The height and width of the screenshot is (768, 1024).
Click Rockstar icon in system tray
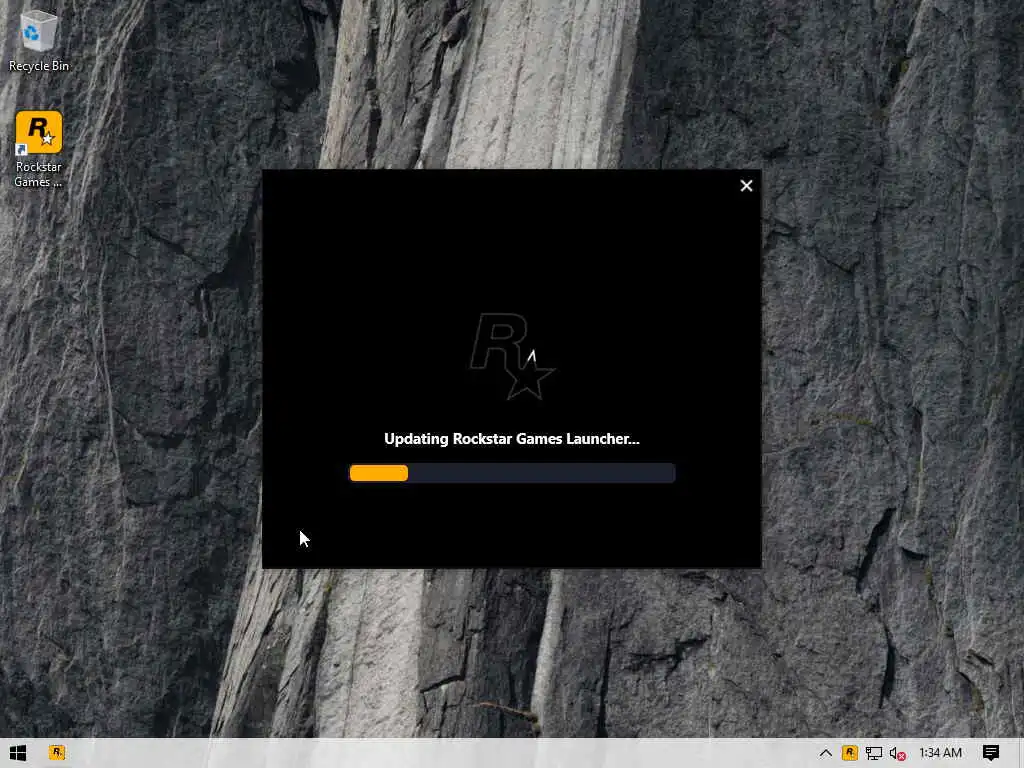coord(850,753)
